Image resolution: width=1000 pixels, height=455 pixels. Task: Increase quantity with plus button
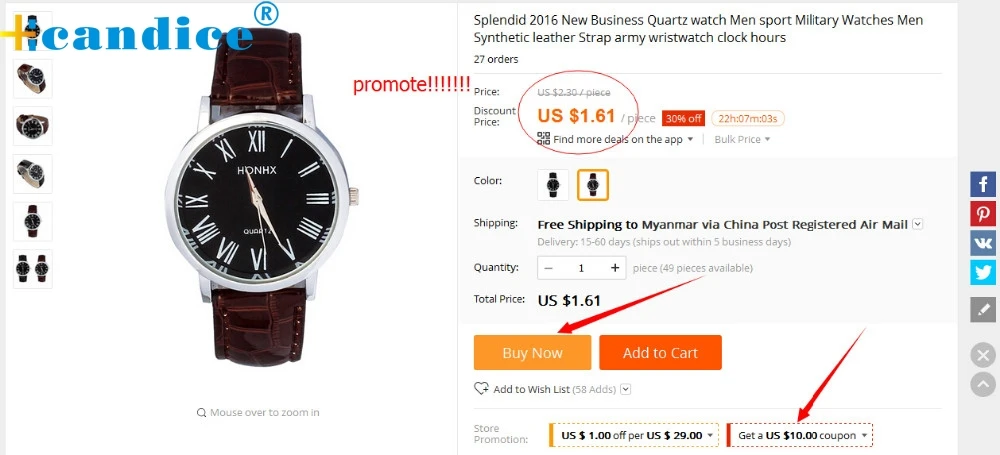[615, 268]
